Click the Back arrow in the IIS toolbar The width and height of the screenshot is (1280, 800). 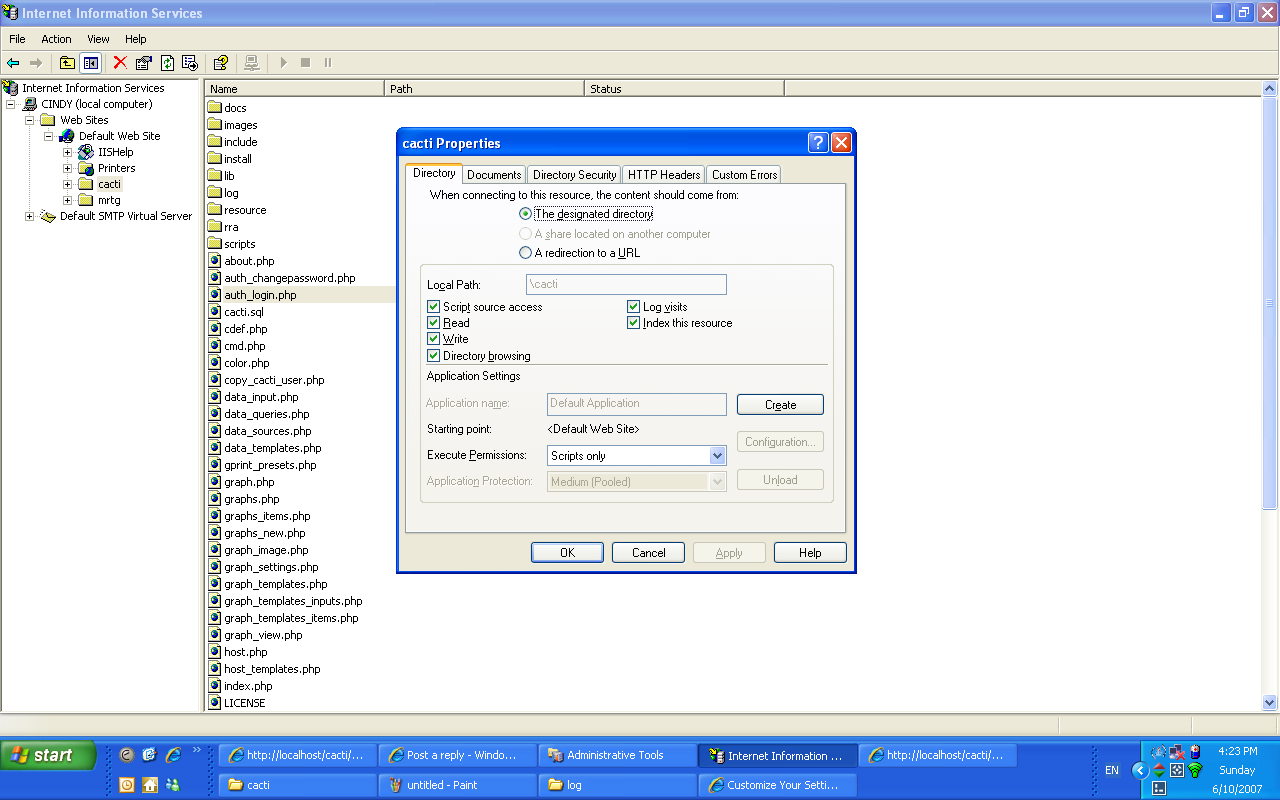[x=13, y=63]
